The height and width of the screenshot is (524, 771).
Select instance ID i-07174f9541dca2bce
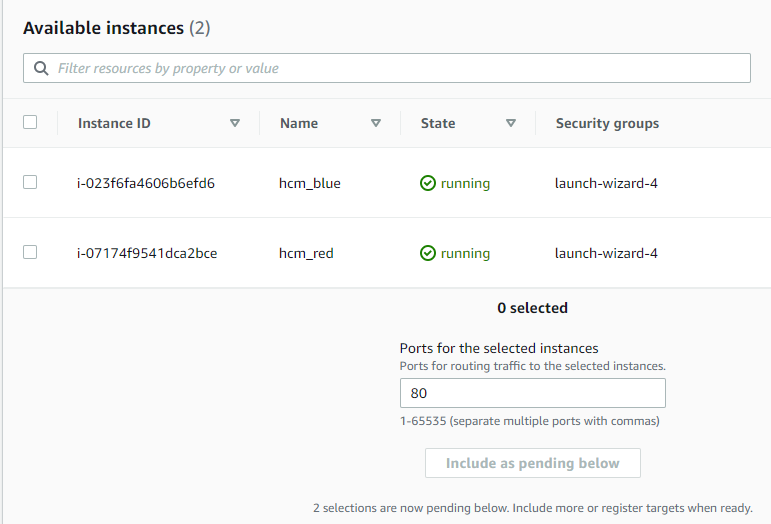147,253
